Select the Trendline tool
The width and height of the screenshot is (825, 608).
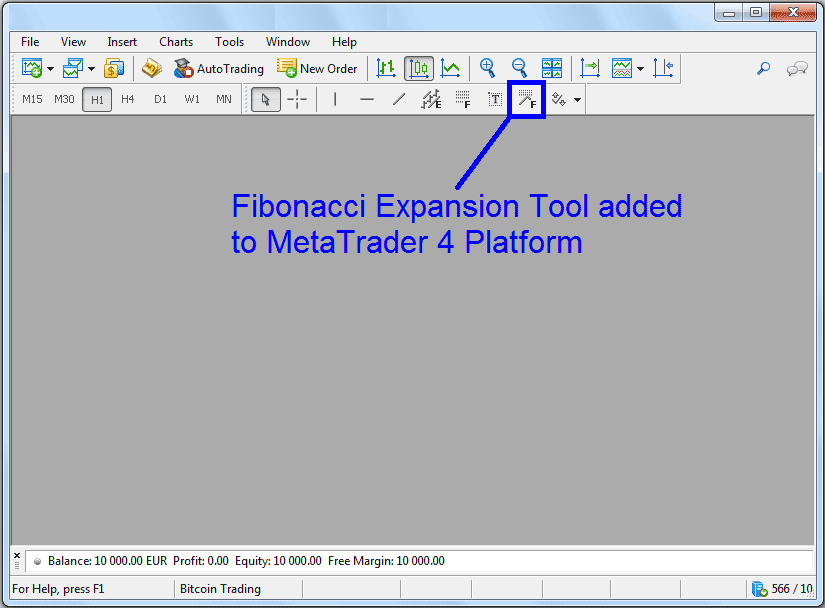(x=399, y=99)
